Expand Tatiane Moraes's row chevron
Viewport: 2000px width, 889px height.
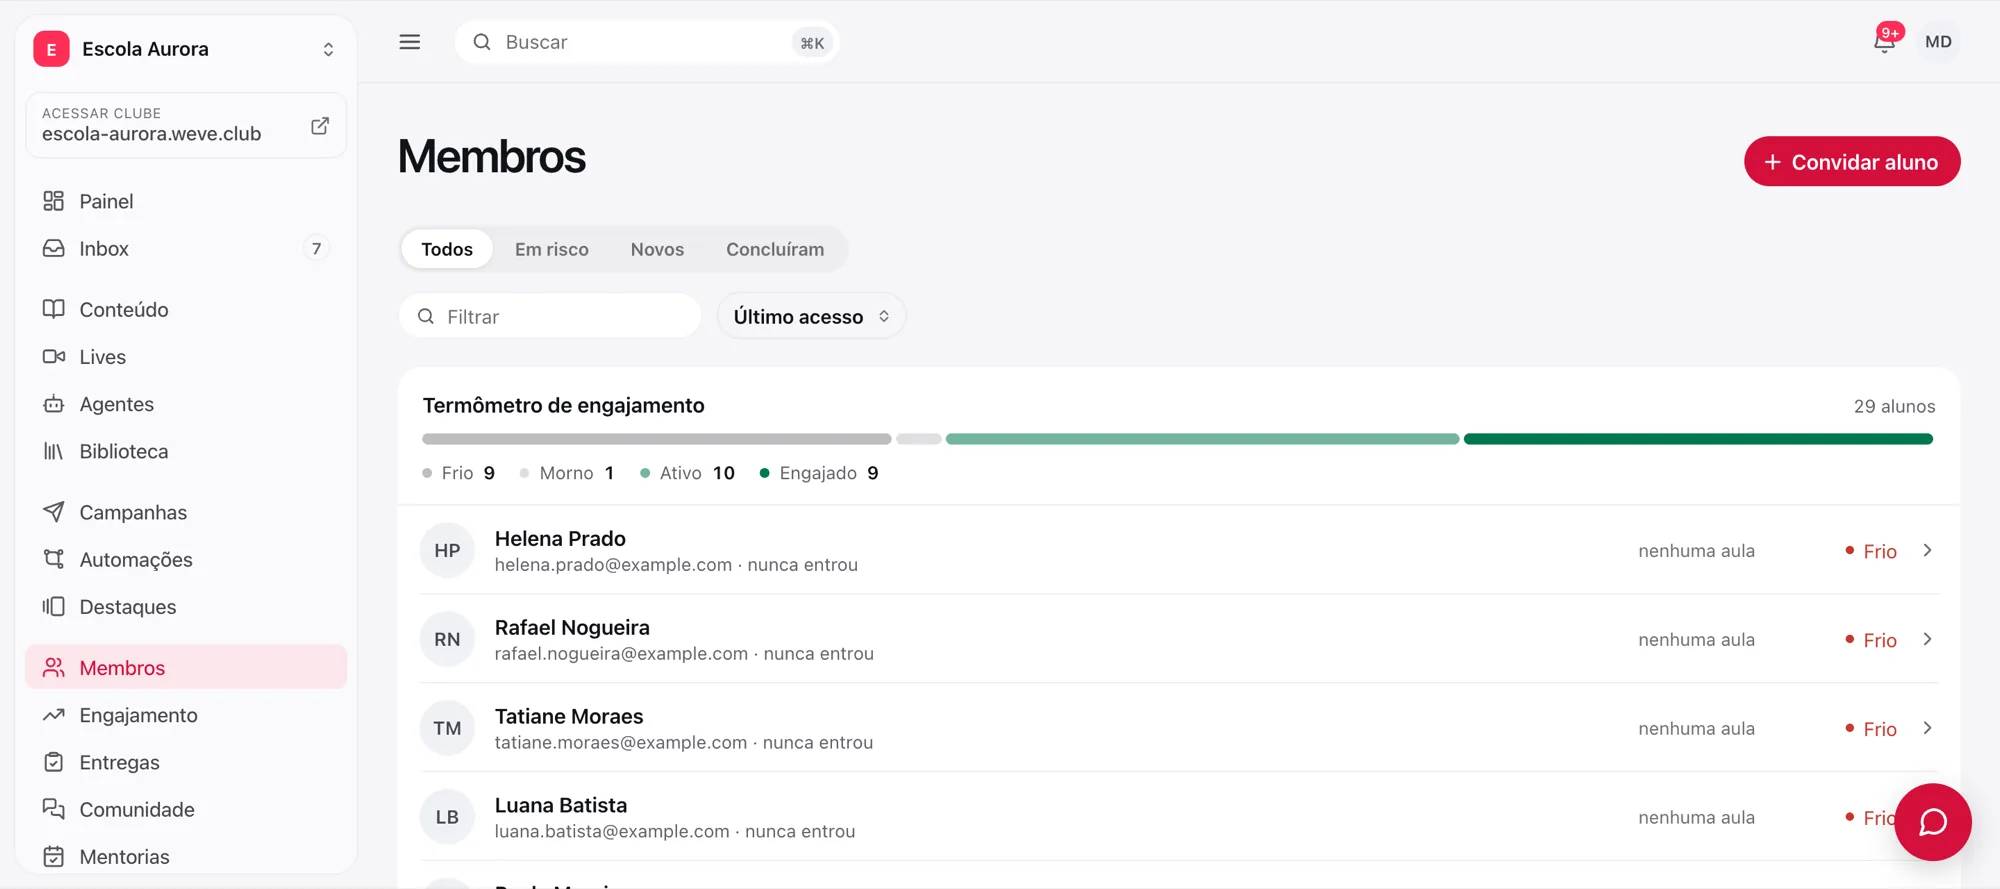tap(1927, 728)
